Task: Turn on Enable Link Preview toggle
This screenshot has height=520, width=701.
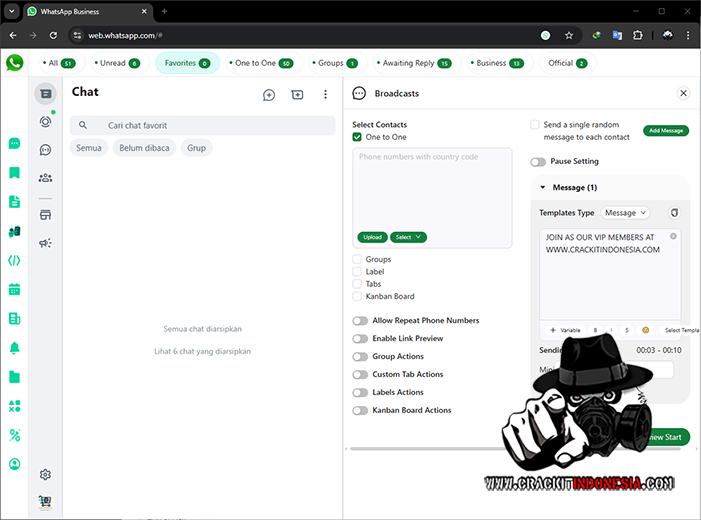Action: [360, 339]
